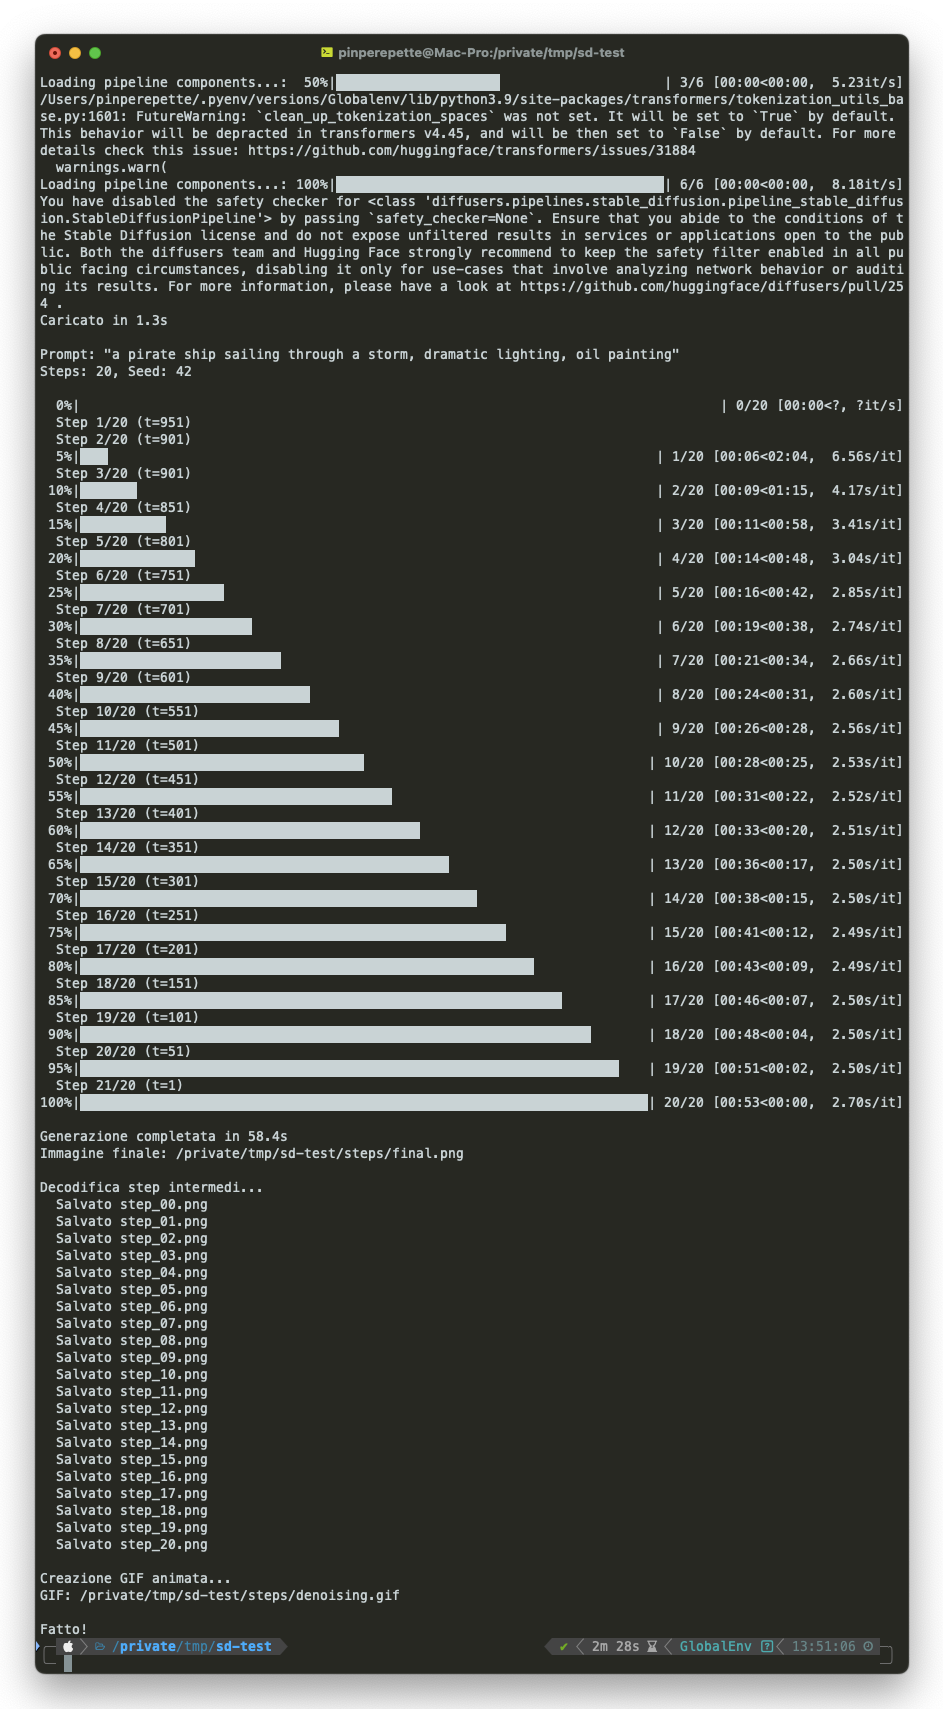Image resolution: width=943 pixels, height=1709 pixels.
Task: Click 'Step 21/20 (t=1)' line
Action: [120, 1085]
